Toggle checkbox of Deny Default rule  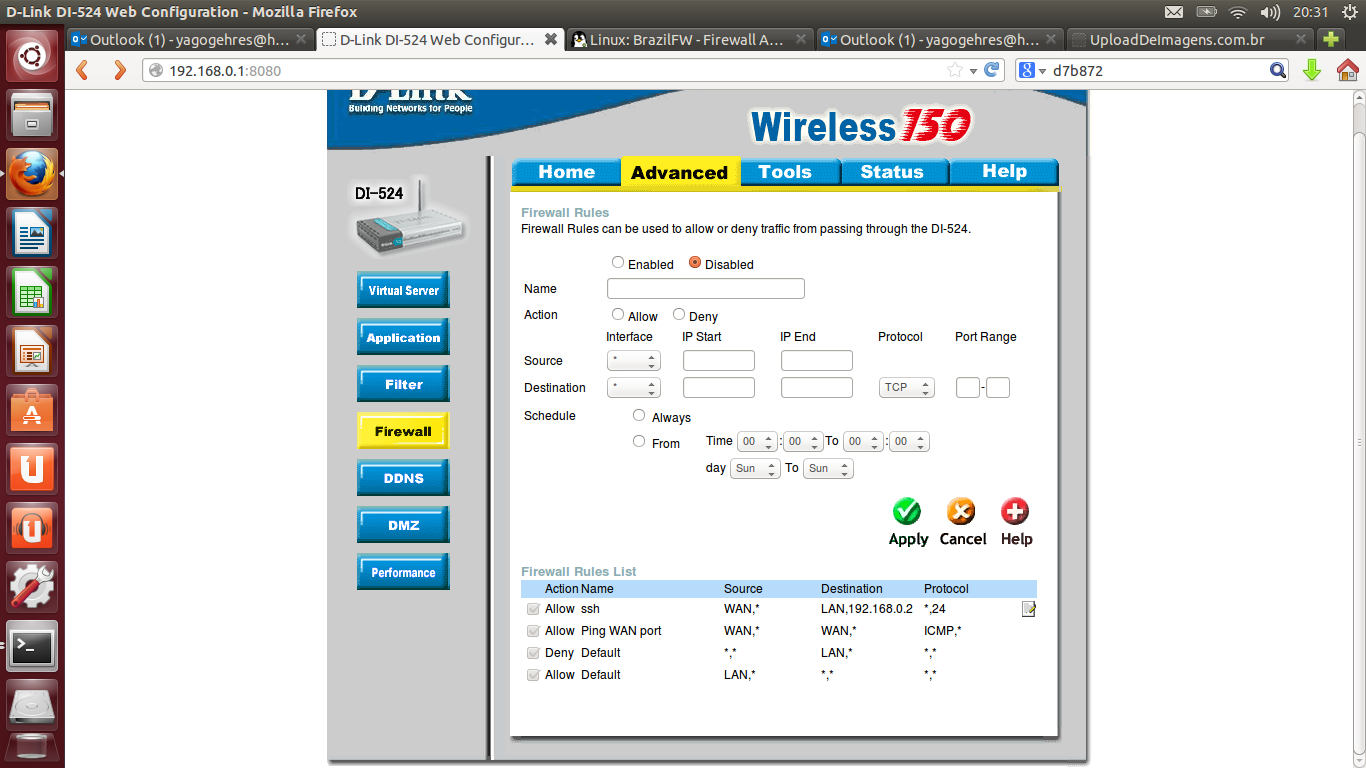[x=533, y=653]
